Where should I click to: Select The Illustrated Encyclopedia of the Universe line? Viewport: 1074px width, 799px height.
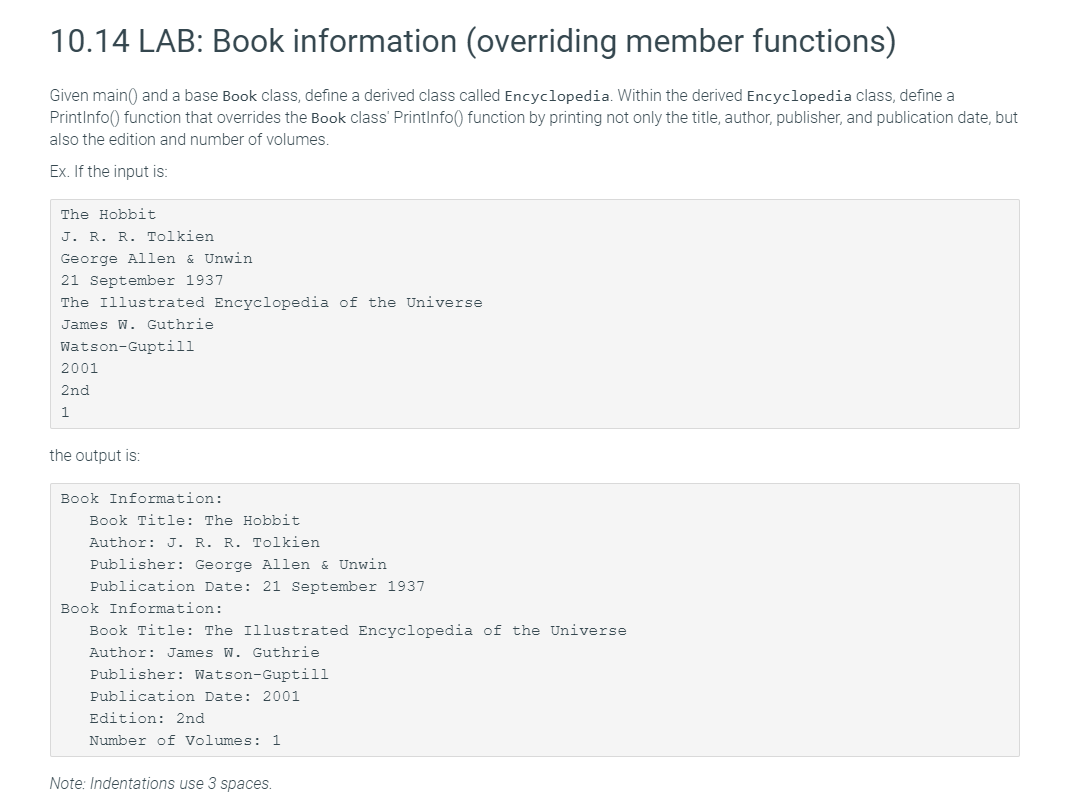(x=271, y=302)
